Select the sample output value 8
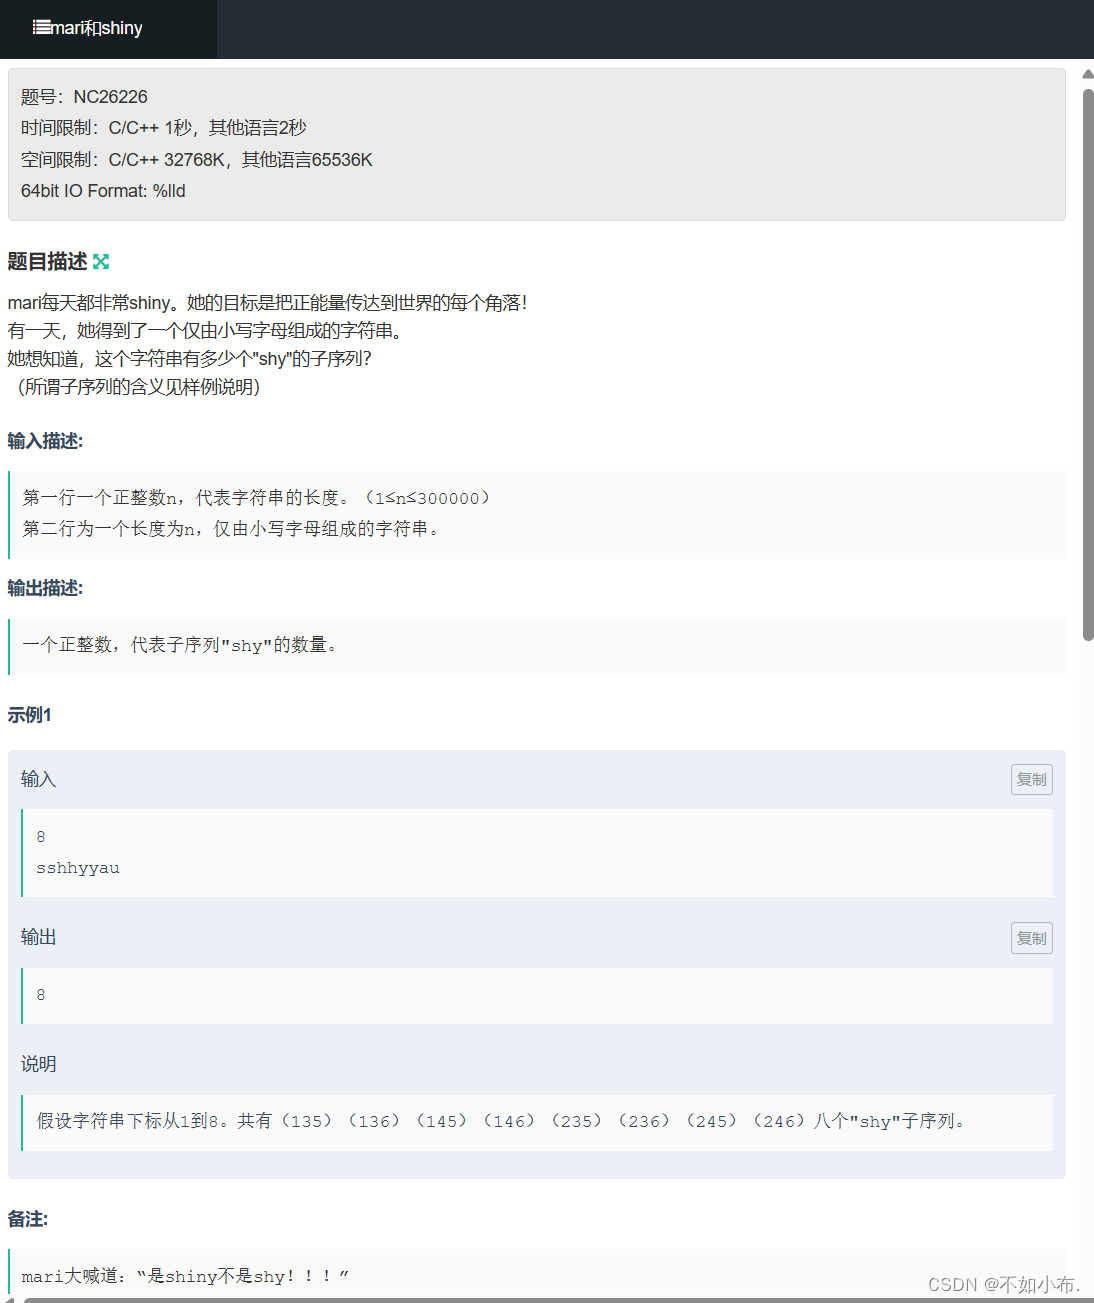Image resolution: width=1094 pixels, height=1303 pixels. pos(40,994)
